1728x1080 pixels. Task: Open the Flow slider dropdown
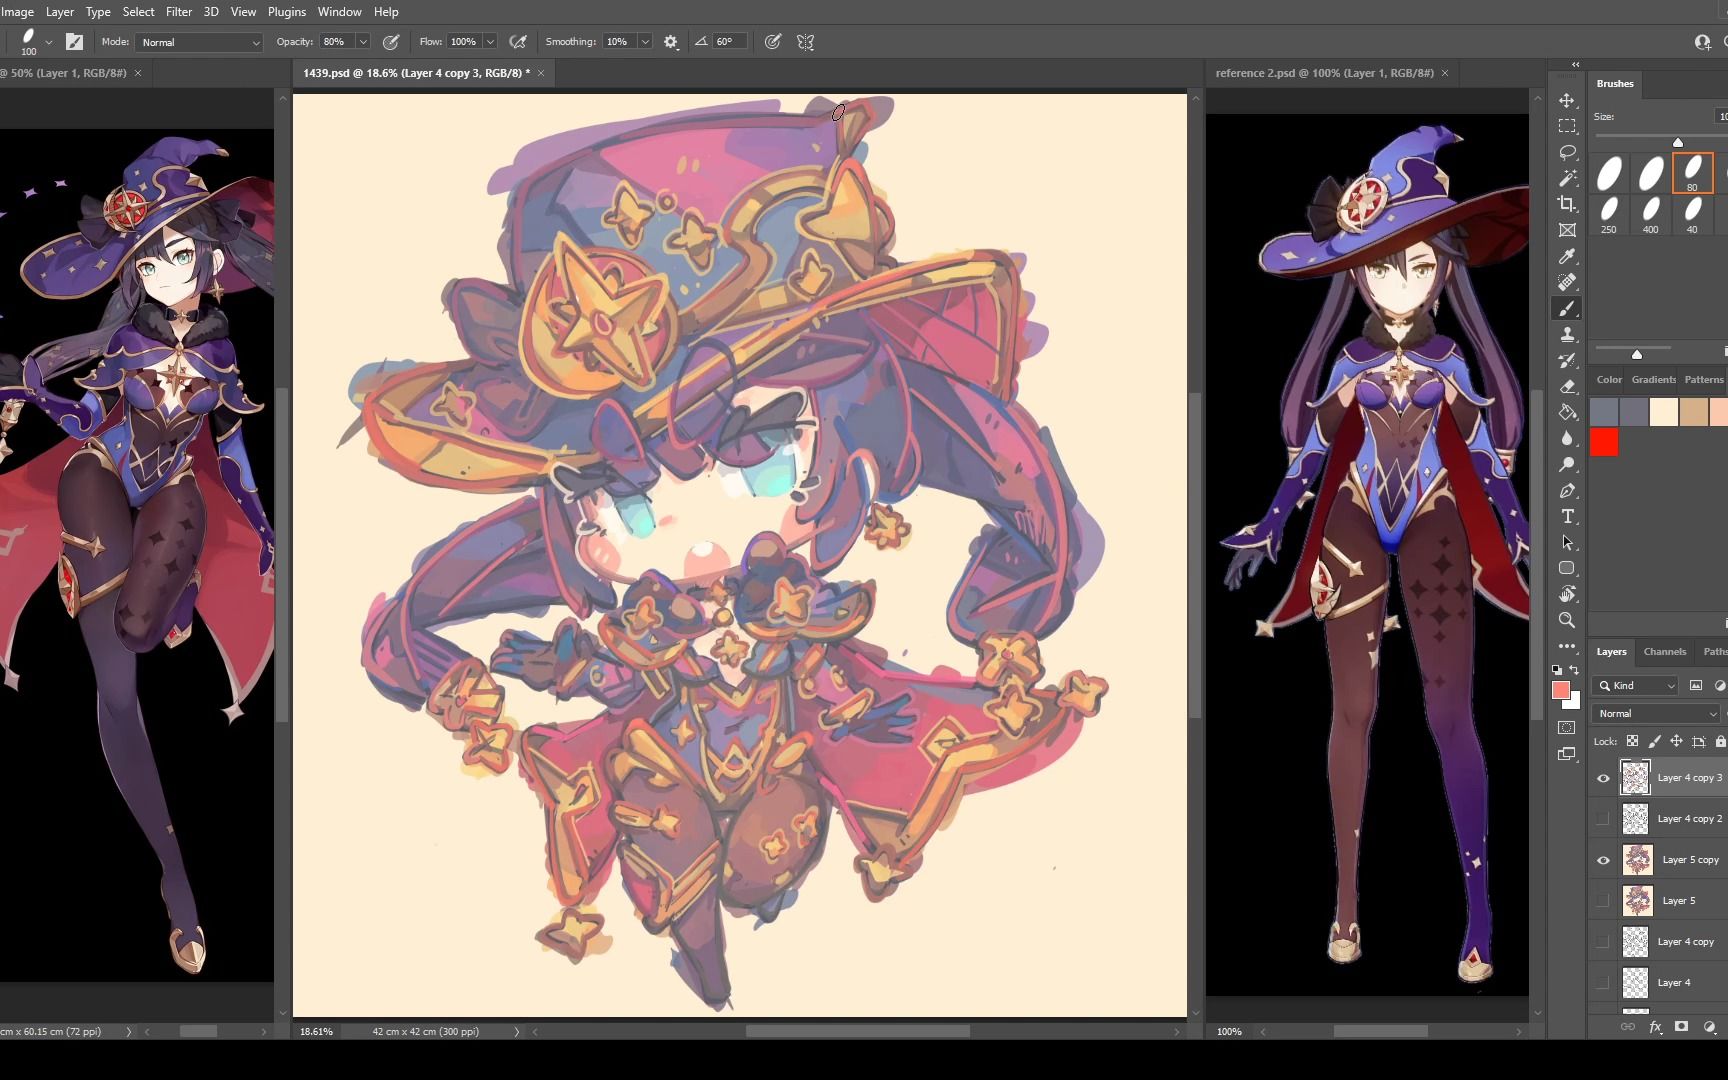pos(490,42)
